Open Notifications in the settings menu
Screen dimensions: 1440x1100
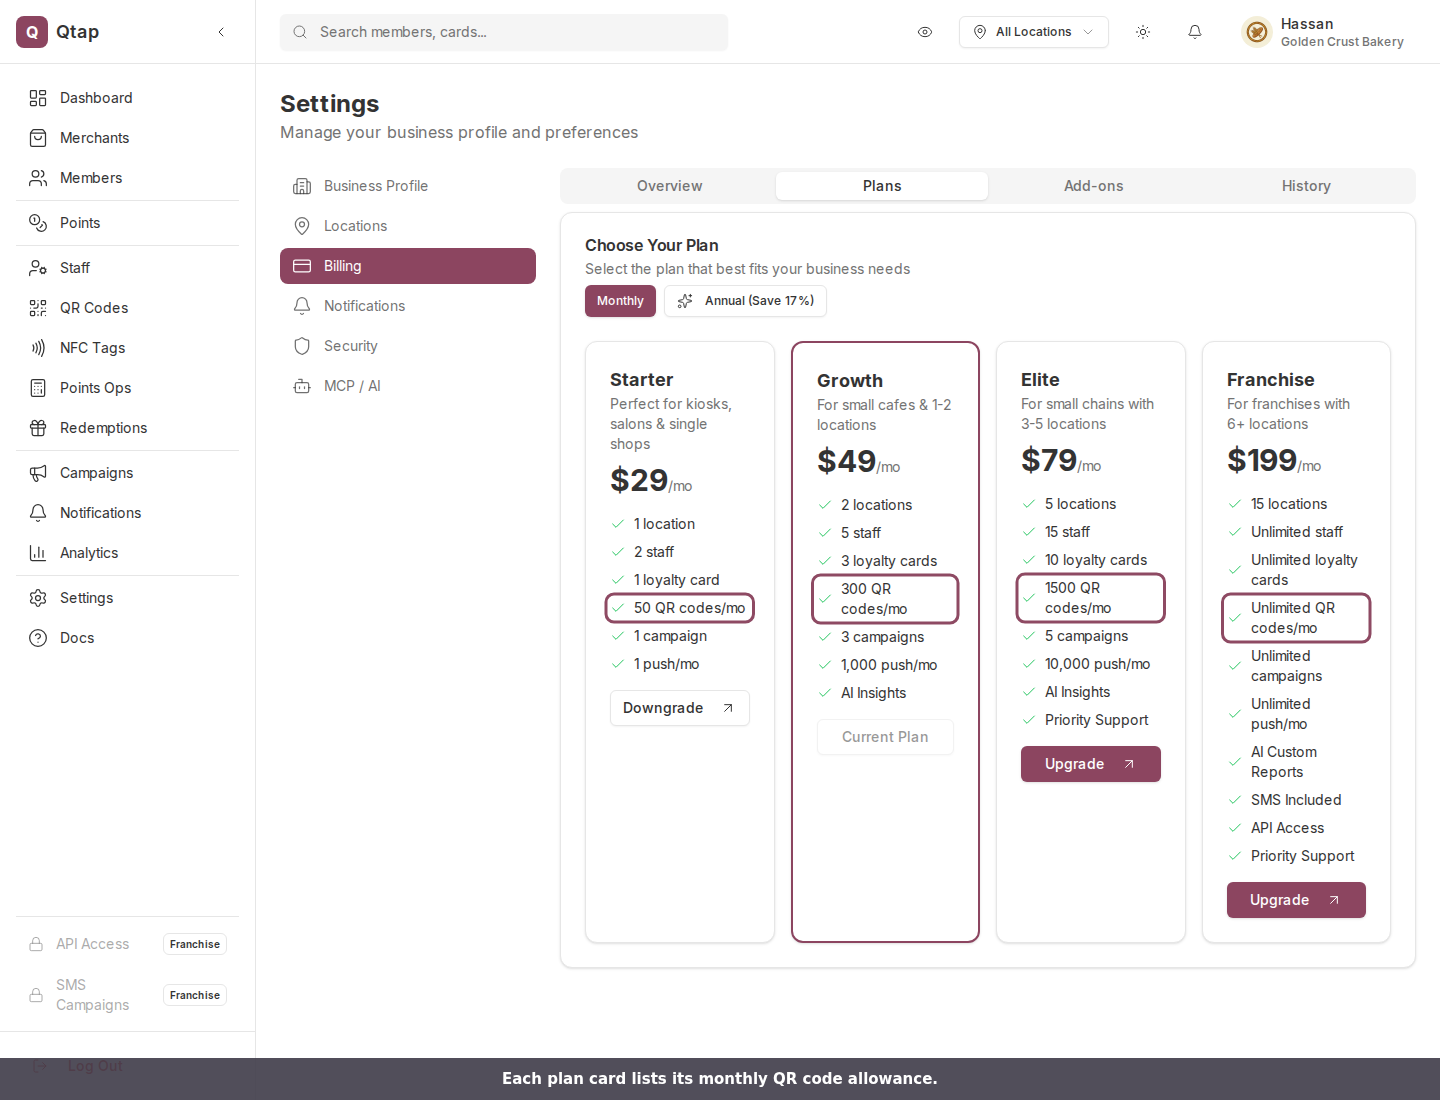[x=408, y=306]
